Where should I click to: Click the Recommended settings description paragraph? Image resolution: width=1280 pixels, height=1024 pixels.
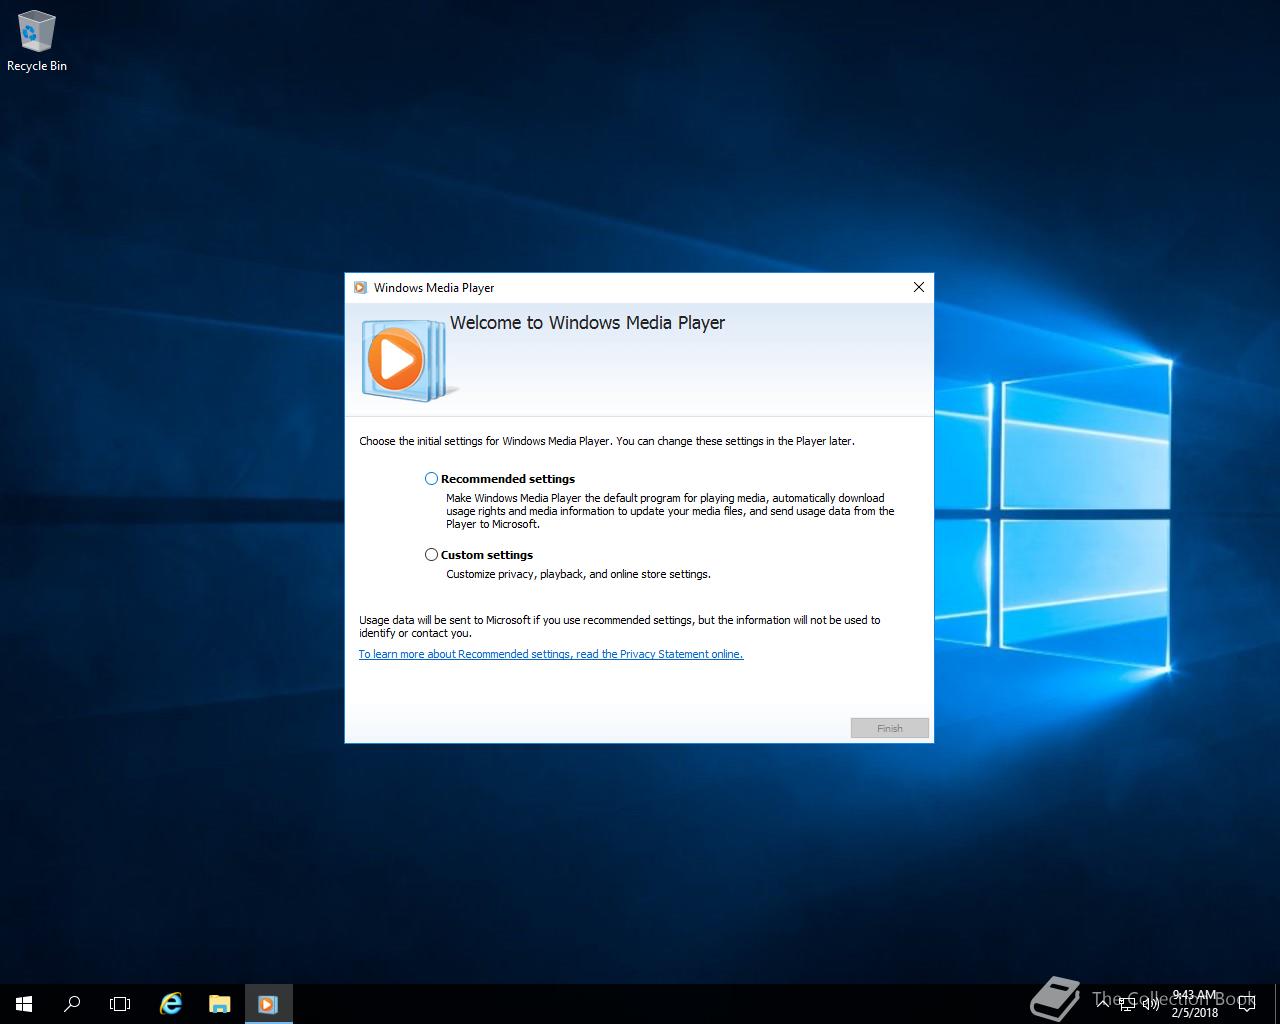coord(670,511)
